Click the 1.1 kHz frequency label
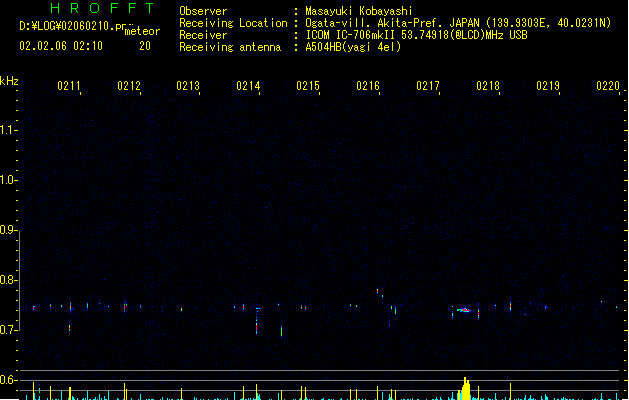 (8, 130)
